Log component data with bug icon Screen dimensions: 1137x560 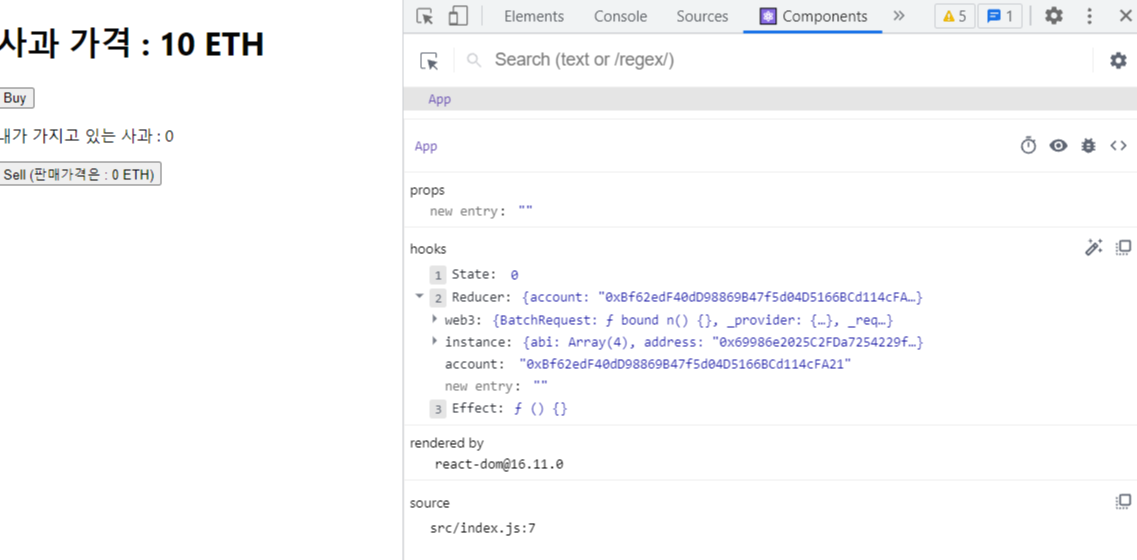tap(1088, 146)
